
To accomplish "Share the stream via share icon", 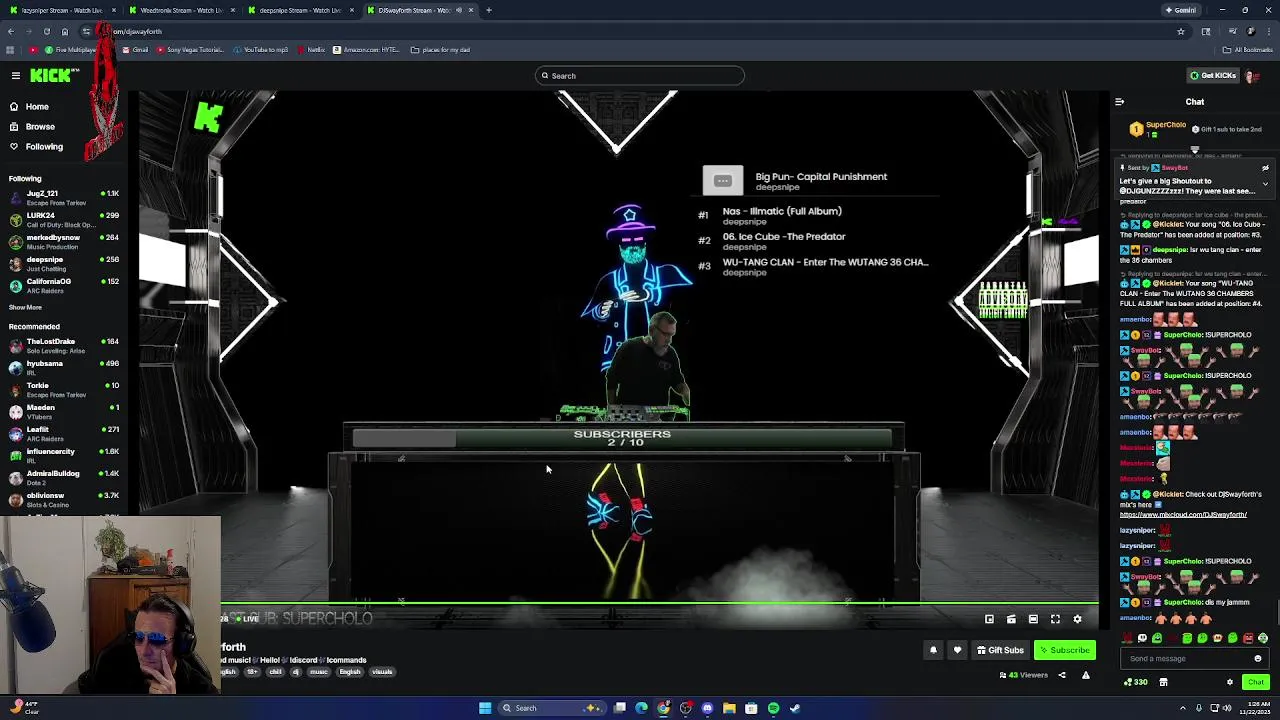I will (1062, 675).
